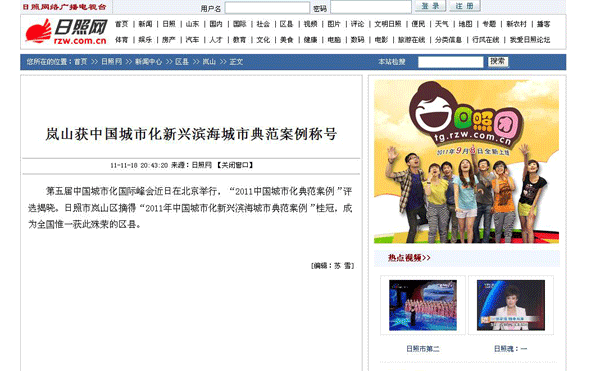Open the 山东 navigation item

[192, 24]
